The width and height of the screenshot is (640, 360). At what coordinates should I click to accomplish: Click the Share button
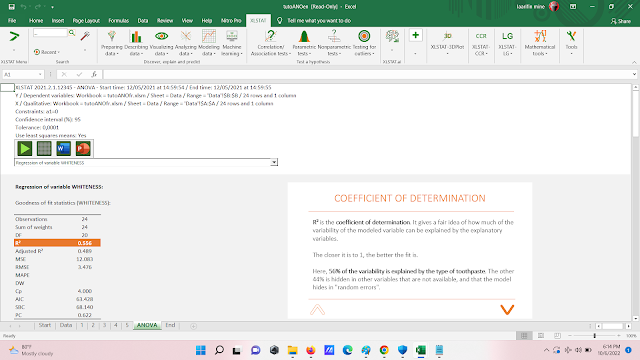(620, 21)
